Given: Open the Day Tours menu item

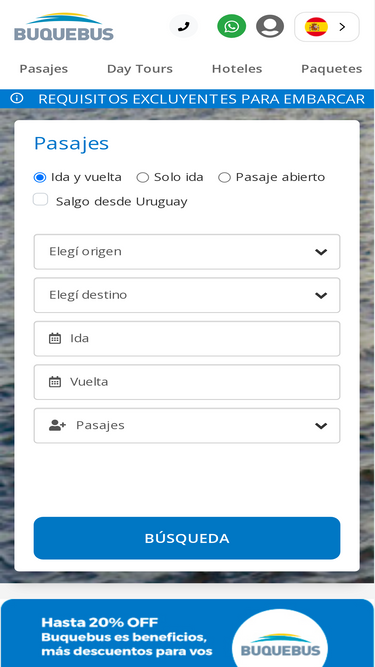Looking at the screenshot, I should pyautogui.click(x=140, y=69).
